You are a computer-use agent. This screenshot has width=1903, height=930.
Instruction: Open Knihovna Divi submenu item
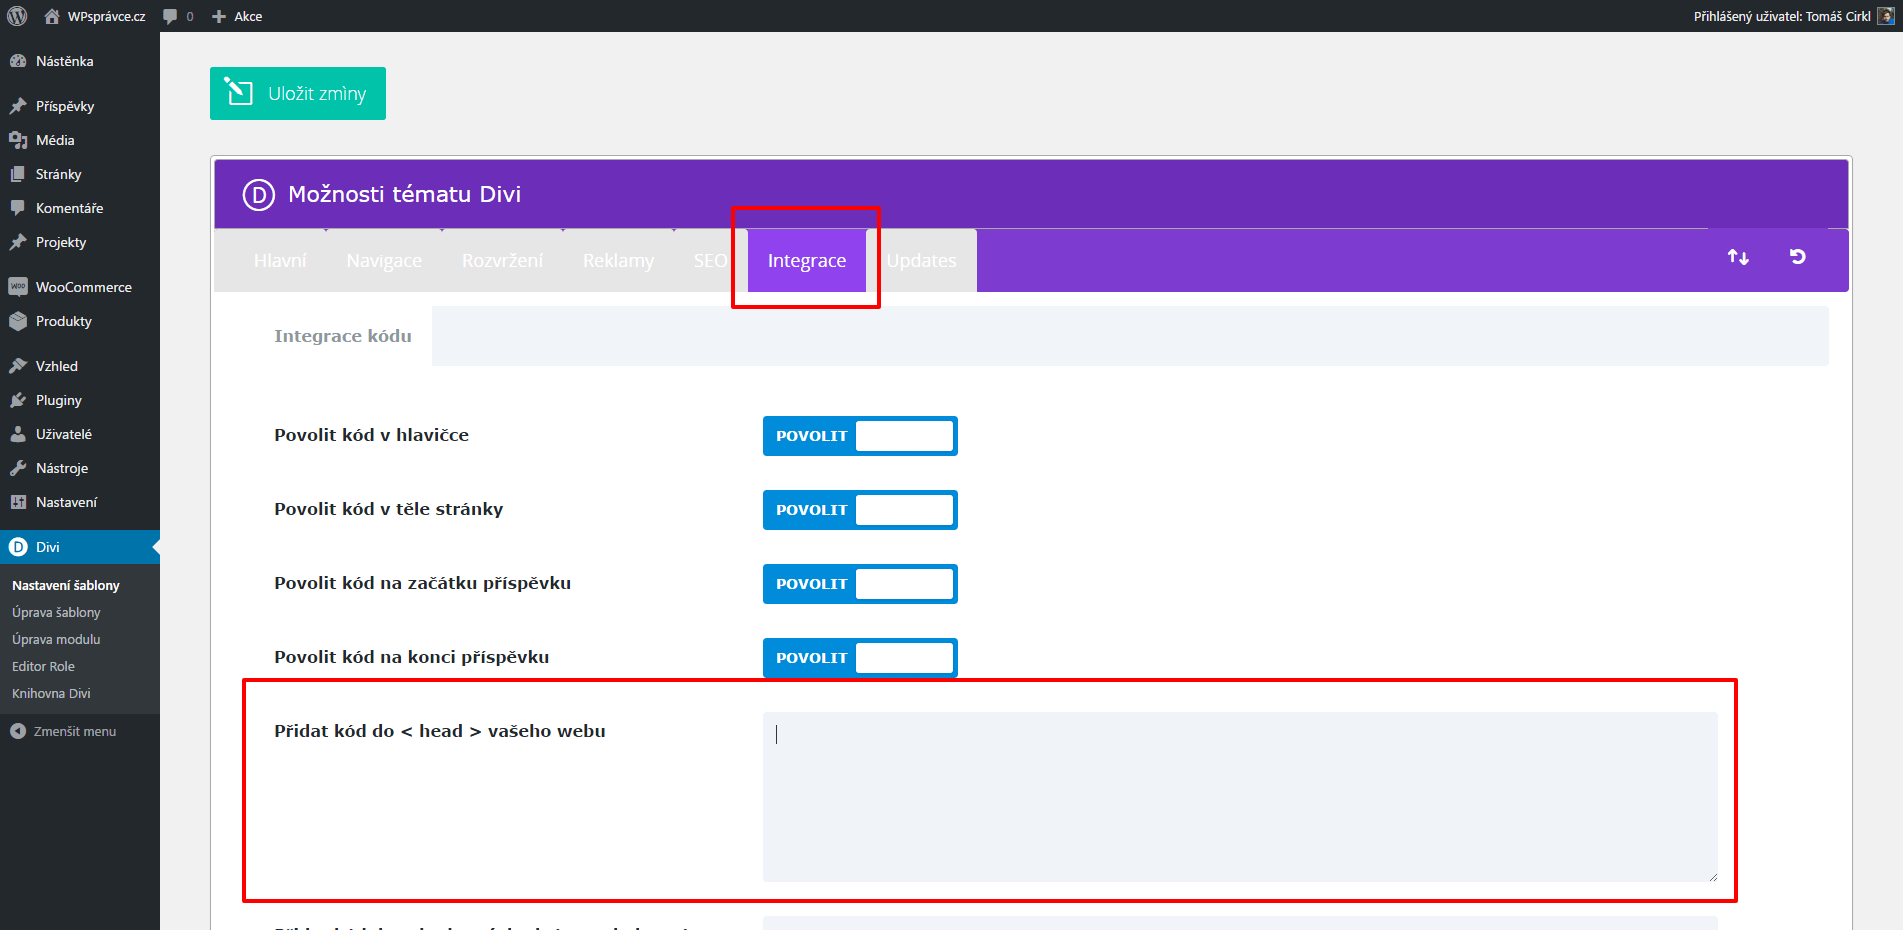click(x=51, y=693)
